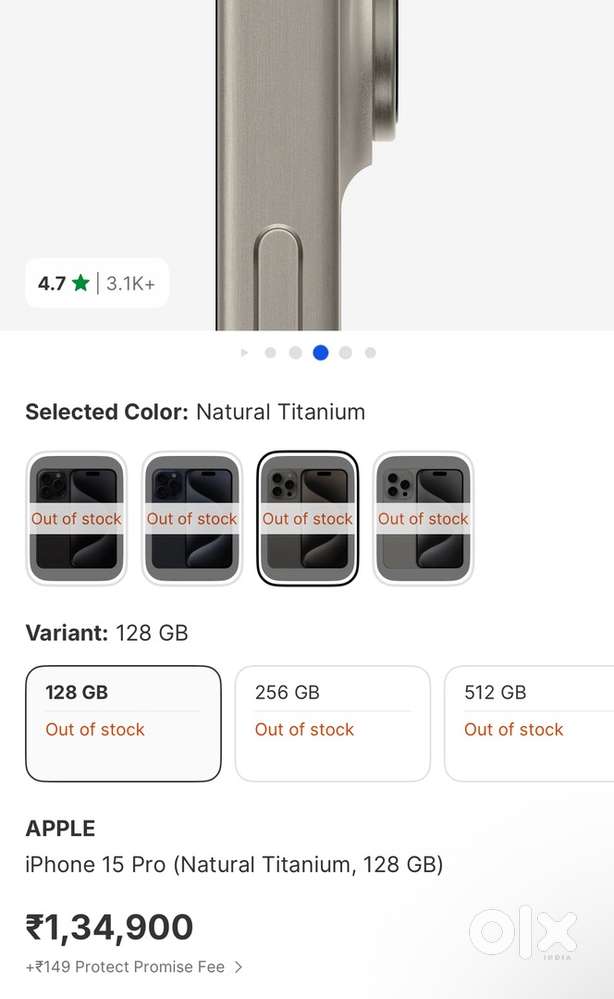Click the active blue carousel dot

click(x=320, y=353)
